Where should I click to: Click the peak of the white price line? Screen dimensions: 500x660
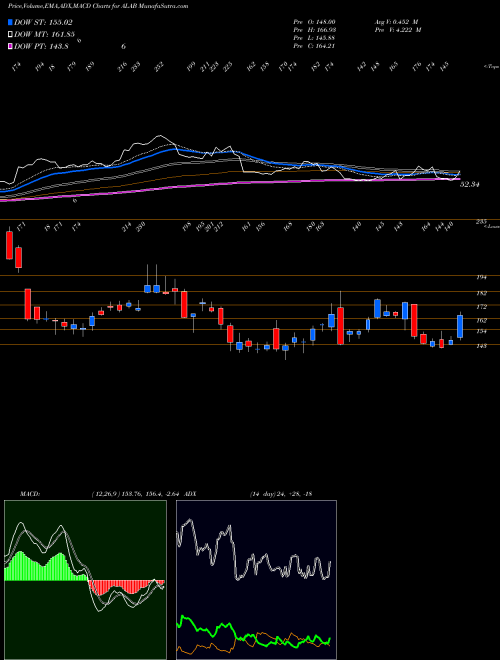(x=160, y=136)
